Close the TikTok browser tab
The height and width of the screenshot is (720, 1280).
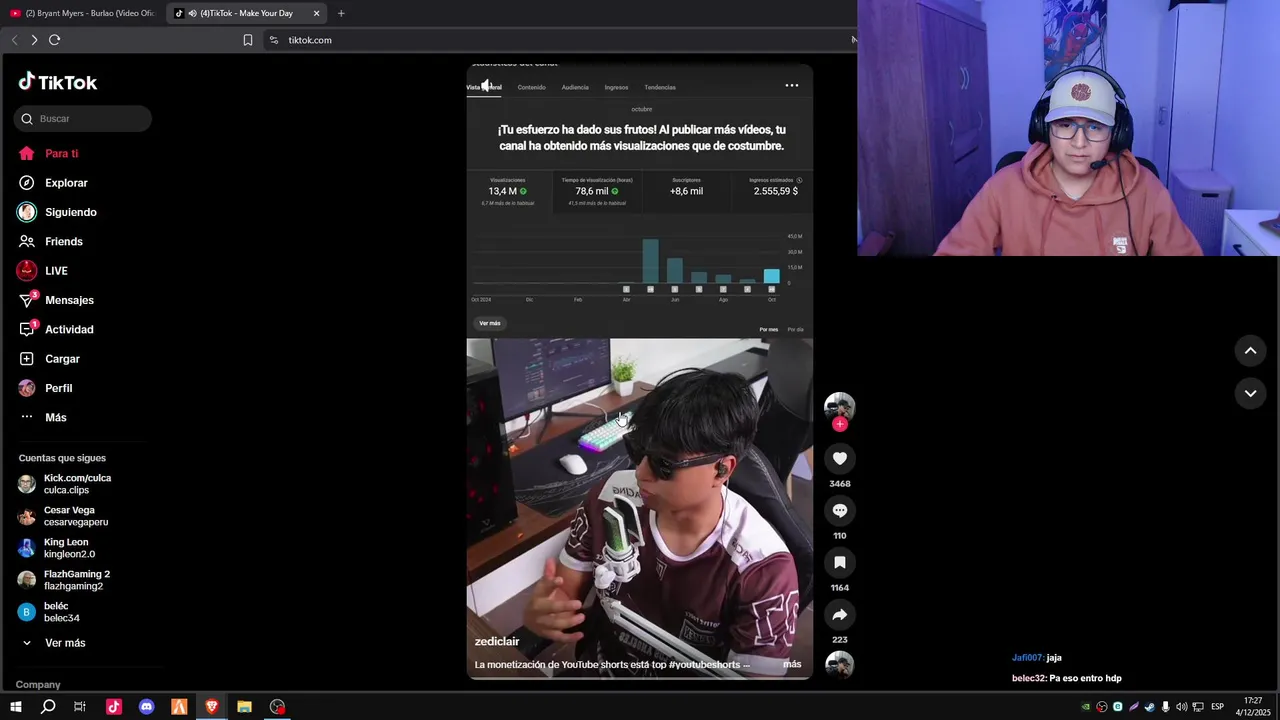click(x=317, y=13)
